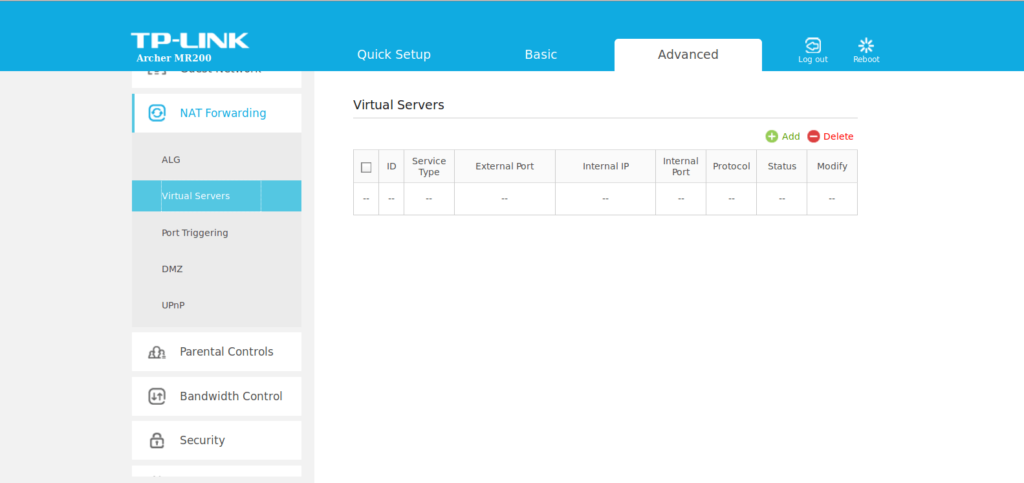Go to the DMZ settings

(172, 269)
